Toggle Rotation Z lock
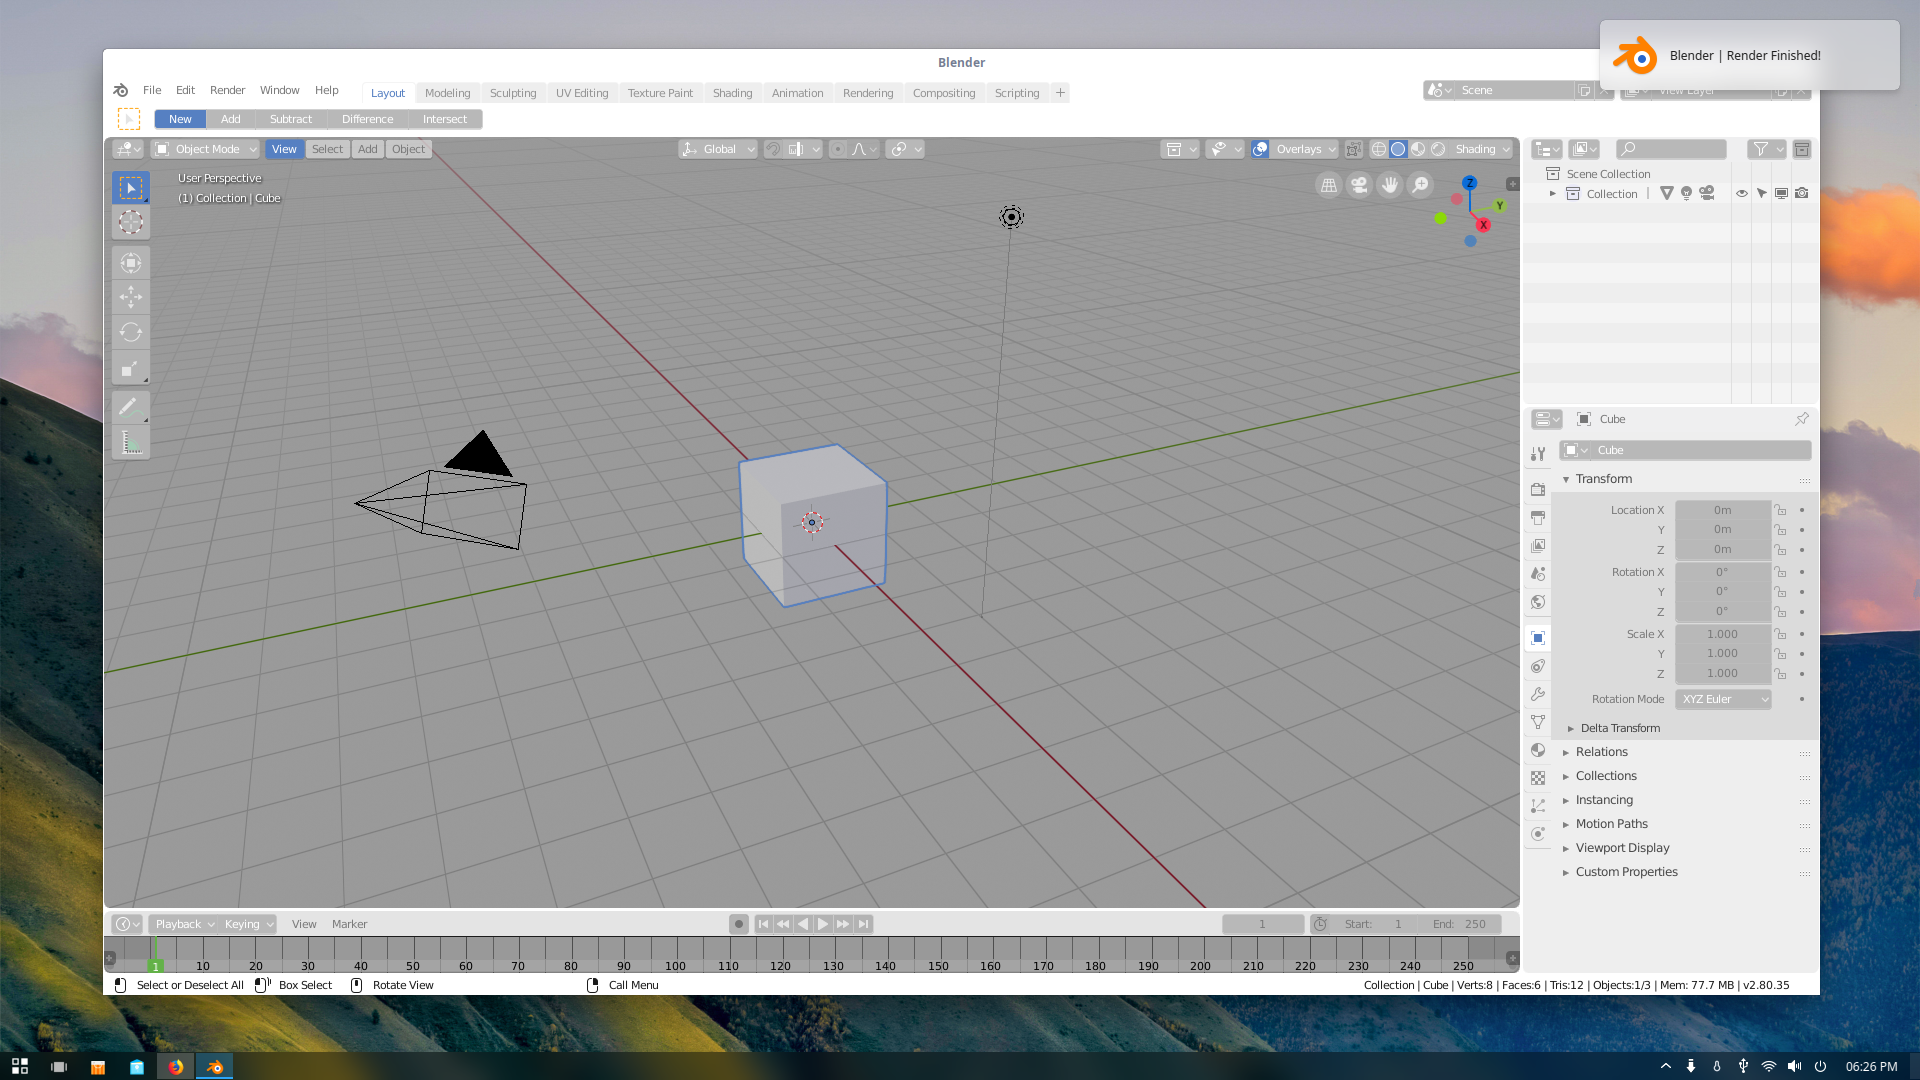The height and width of the screenshot is (1080, 1920). point(1781,612)
